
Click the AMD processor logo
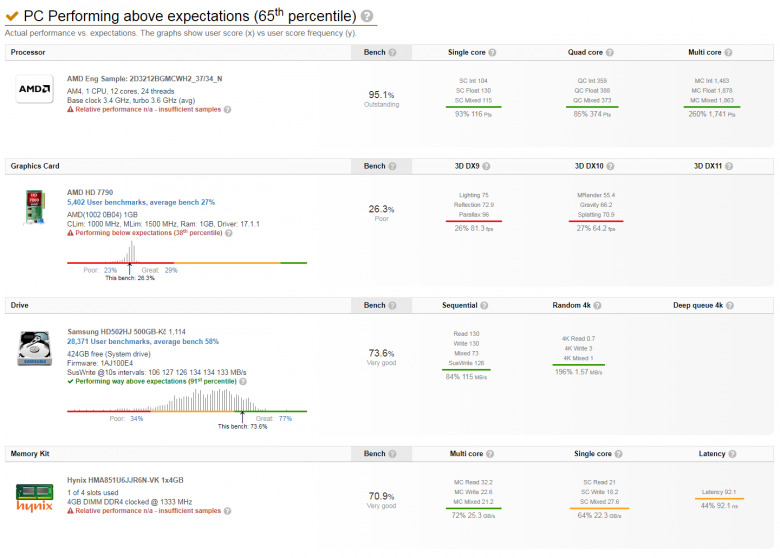click(34, 89)
